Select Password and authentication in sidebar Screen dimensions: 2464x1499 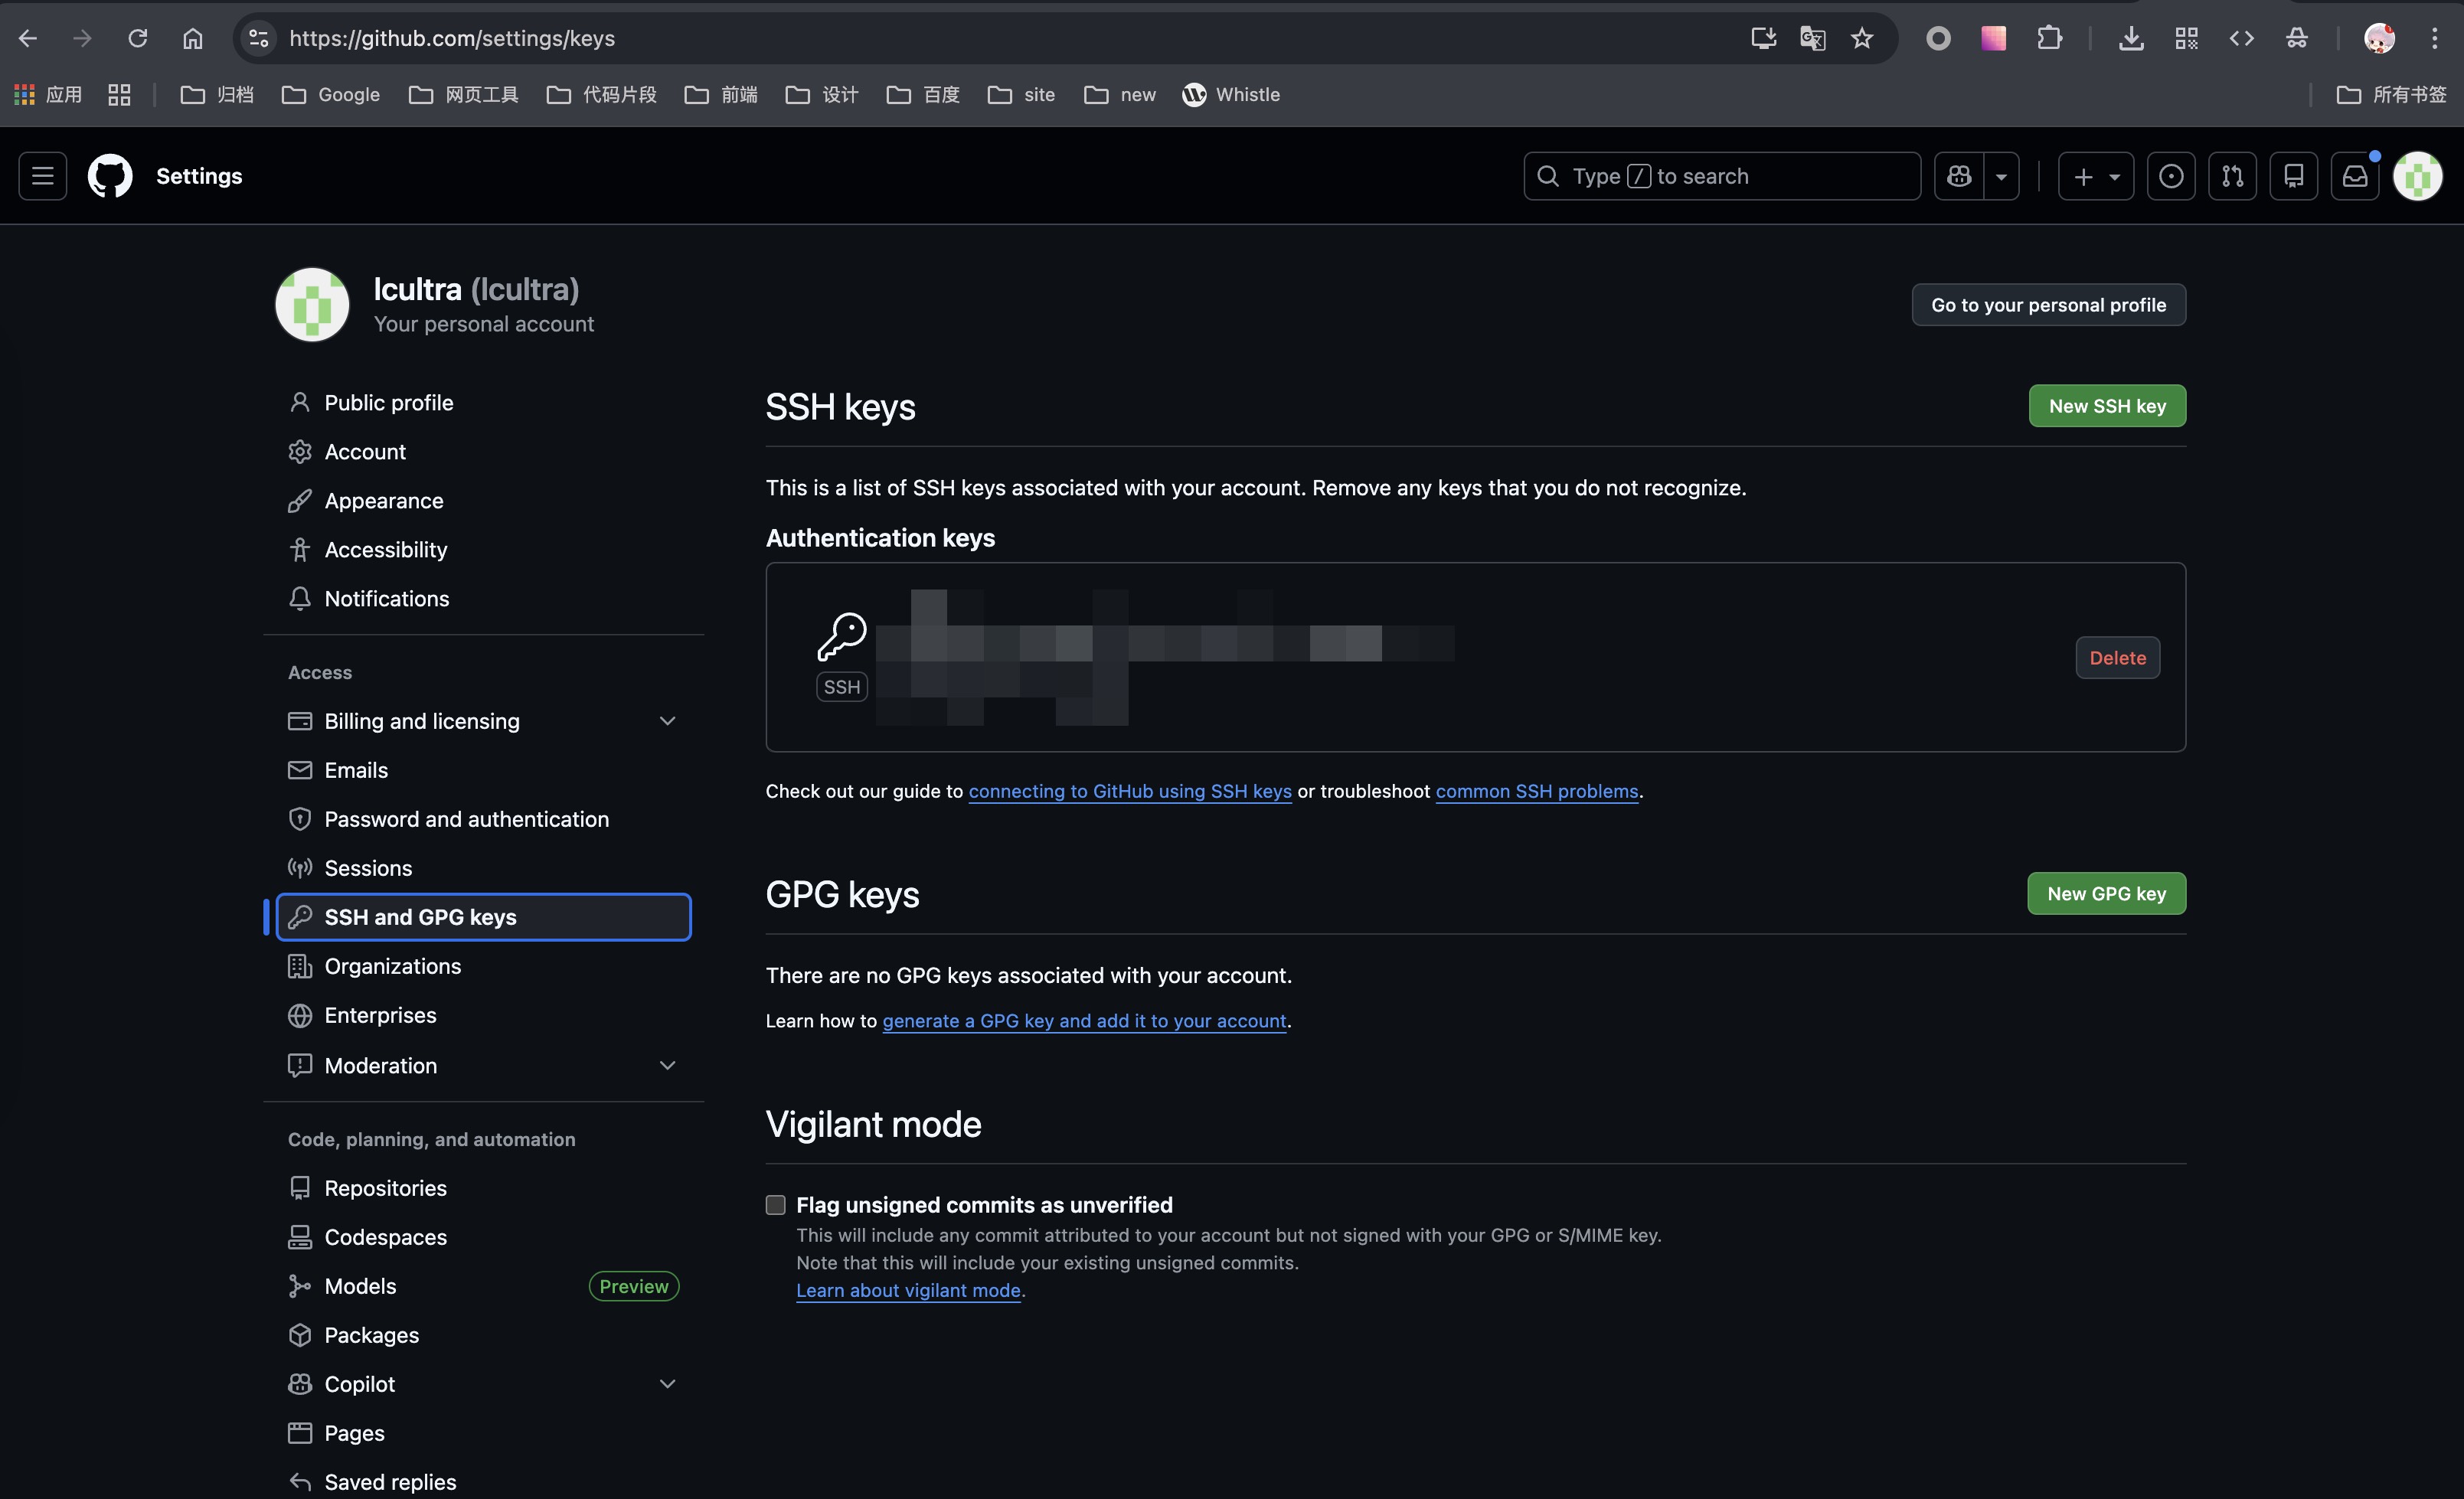[x=466, y=818]
